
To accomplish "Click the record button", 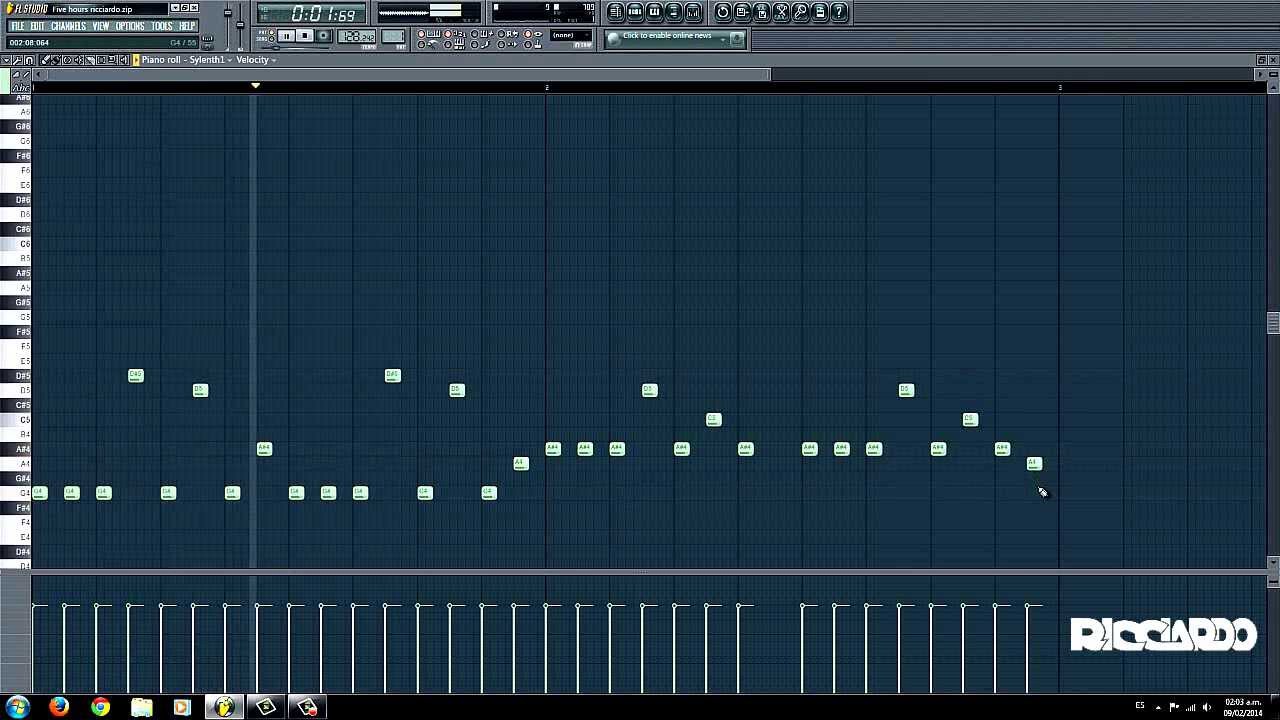I will (323, 36).
